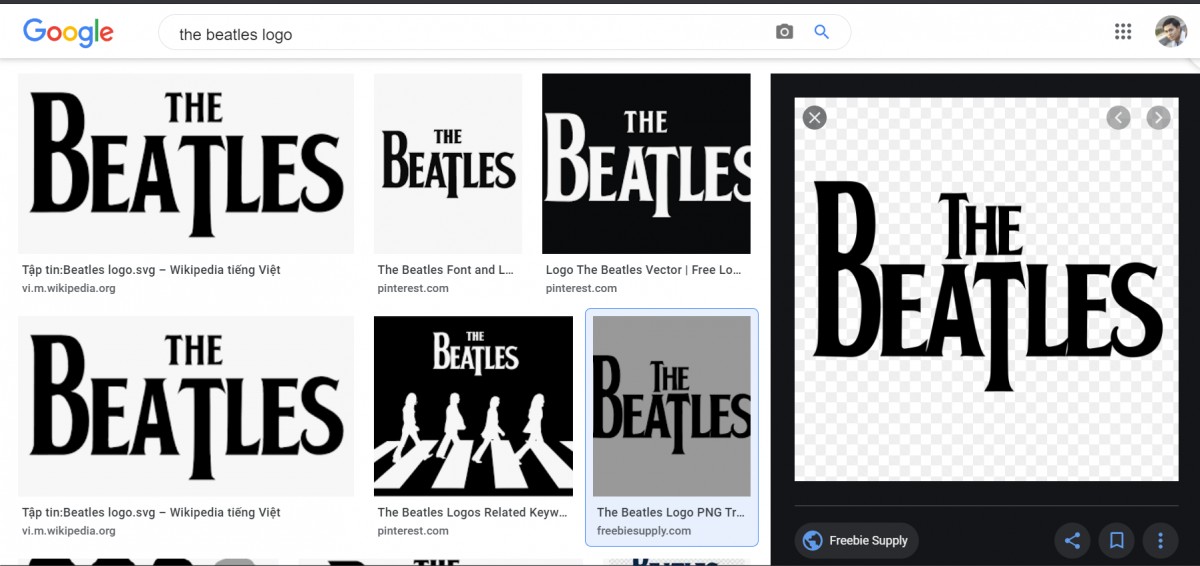Screen dimensions: 1200x566
Task: Go to next image in preview
Action: [x=1158, y=118]
